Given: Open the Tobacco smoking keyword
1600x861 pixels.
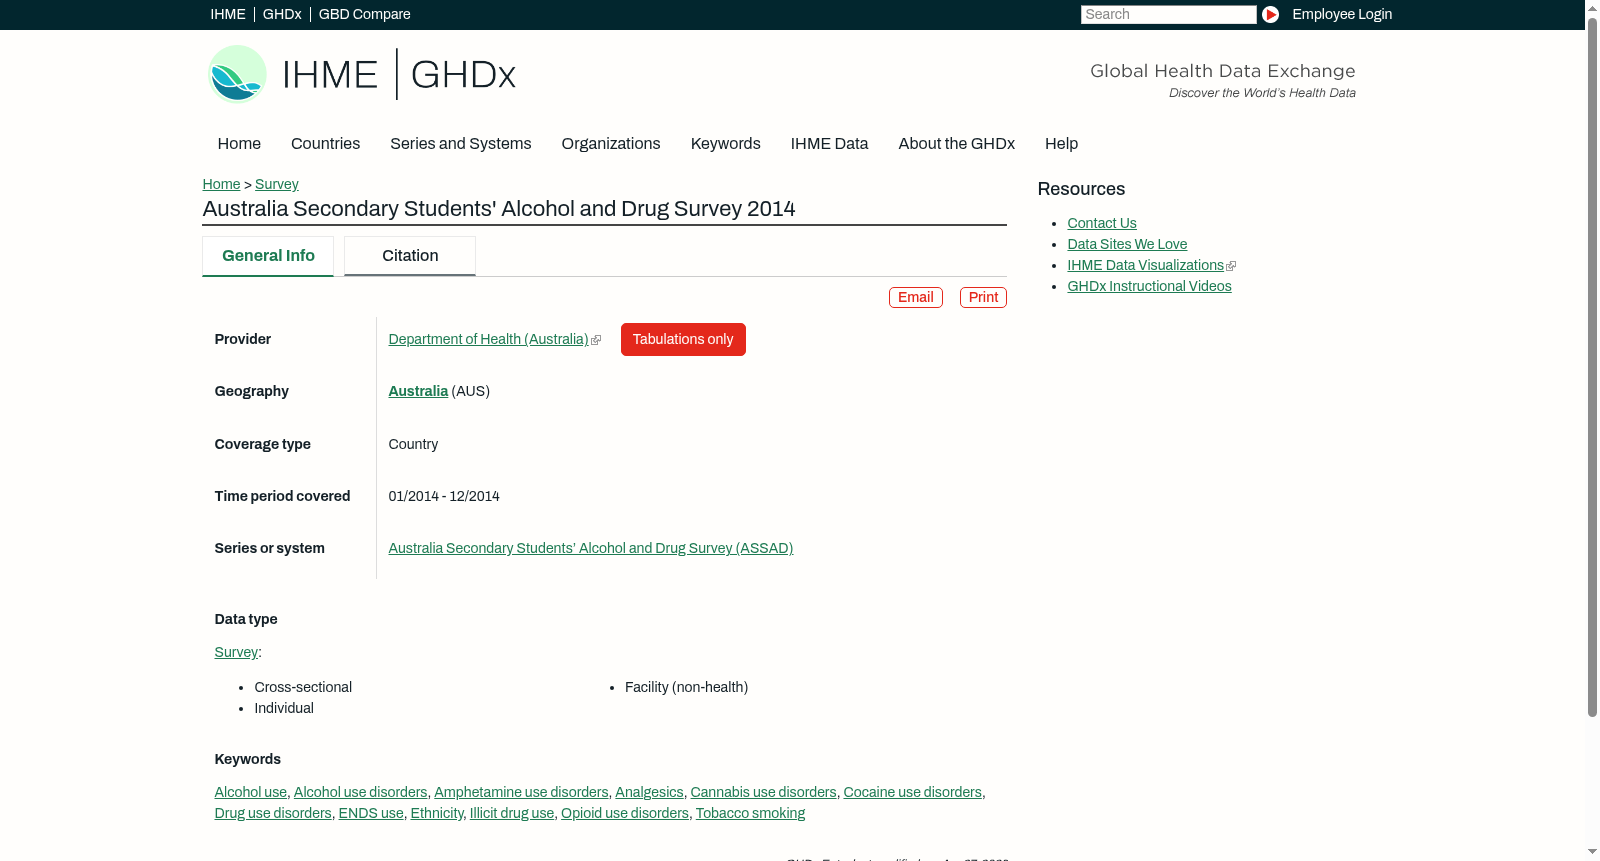Looking at the screenshot, I should [x=750, y=813].
